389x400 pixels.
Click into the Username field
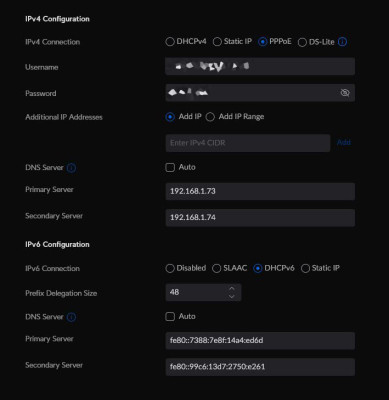260,66
